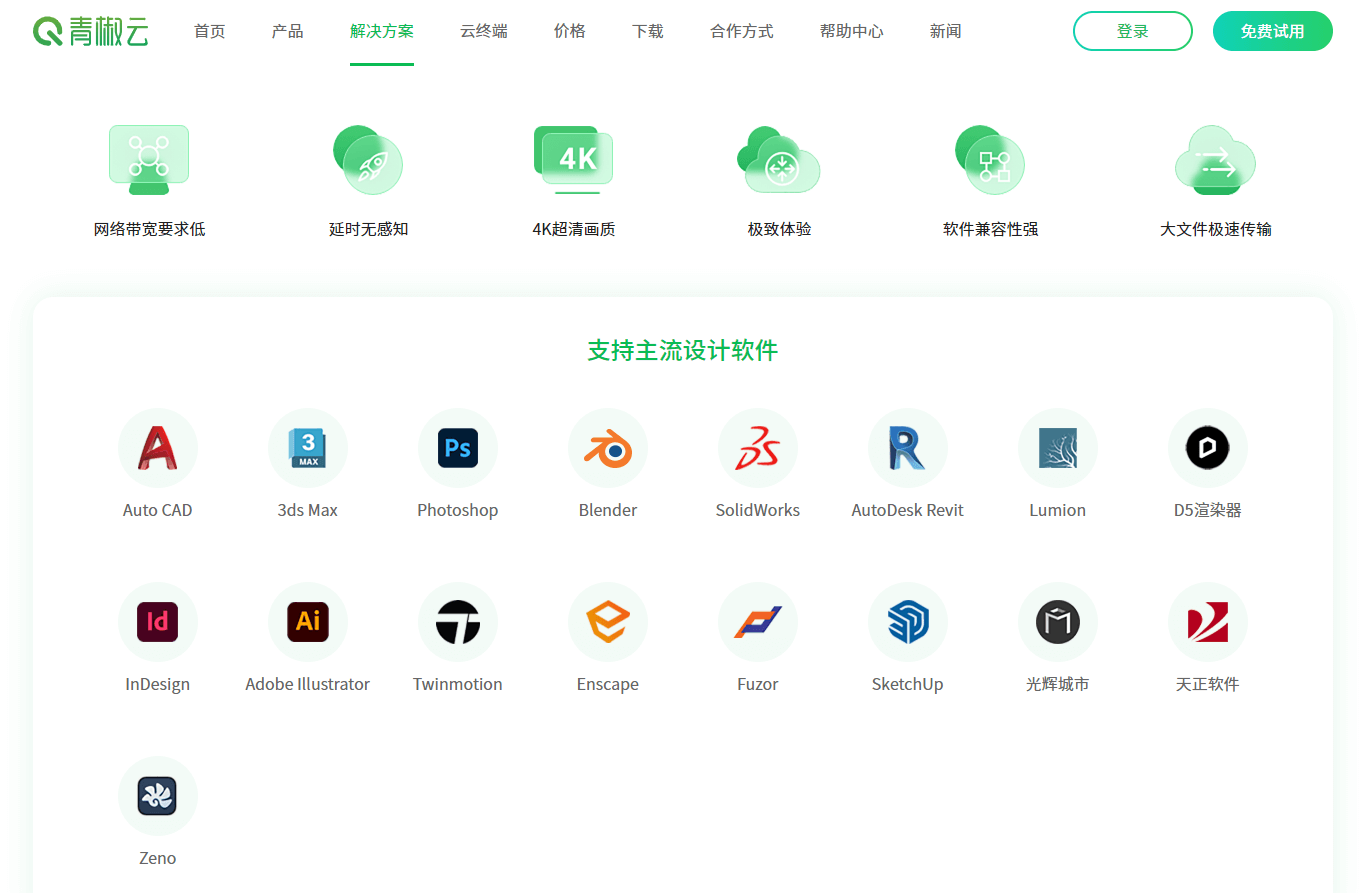Select the Adobe Illustrator icon
Viewport: 1365px width, 893px height.
click(x=308, y=622)
